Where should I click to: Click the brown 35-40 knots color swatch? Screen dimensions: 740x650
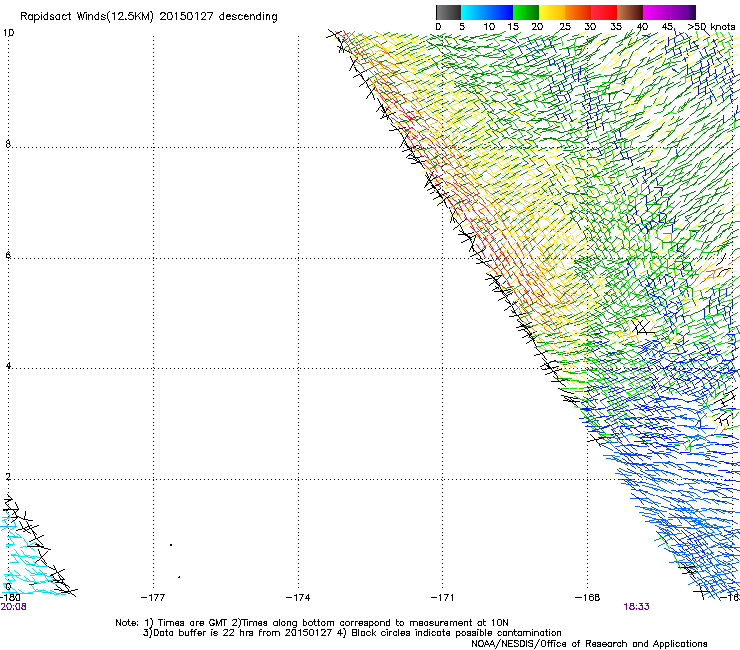click(630, 12)
